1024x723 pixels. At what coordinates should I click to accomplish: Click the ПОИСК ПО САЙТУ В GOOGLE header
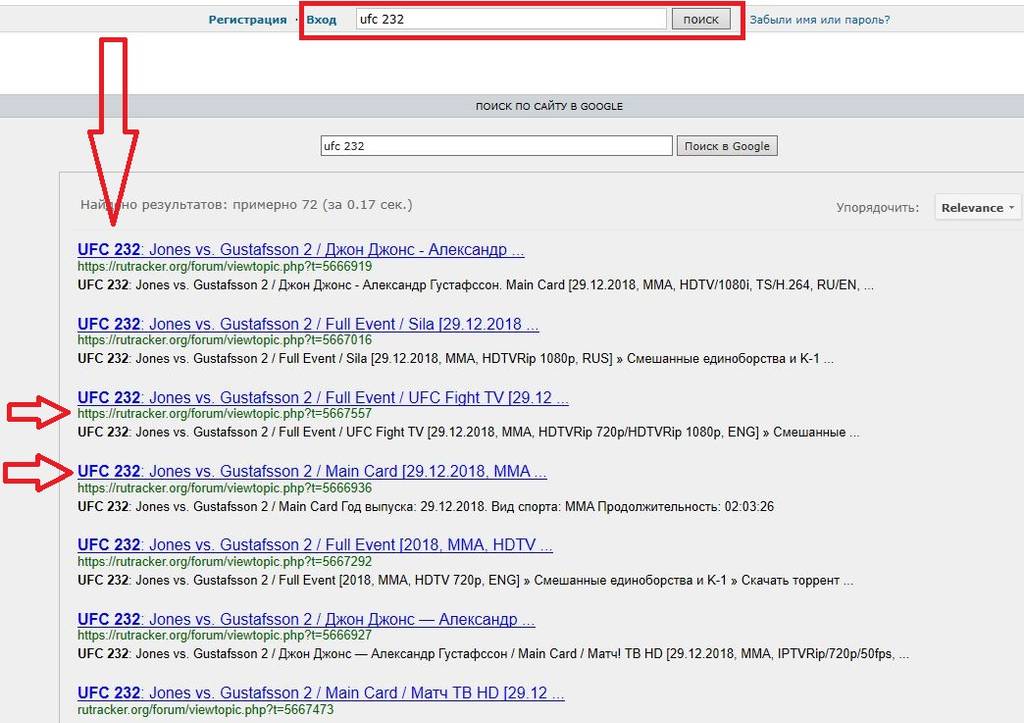[x=549, y=106]
